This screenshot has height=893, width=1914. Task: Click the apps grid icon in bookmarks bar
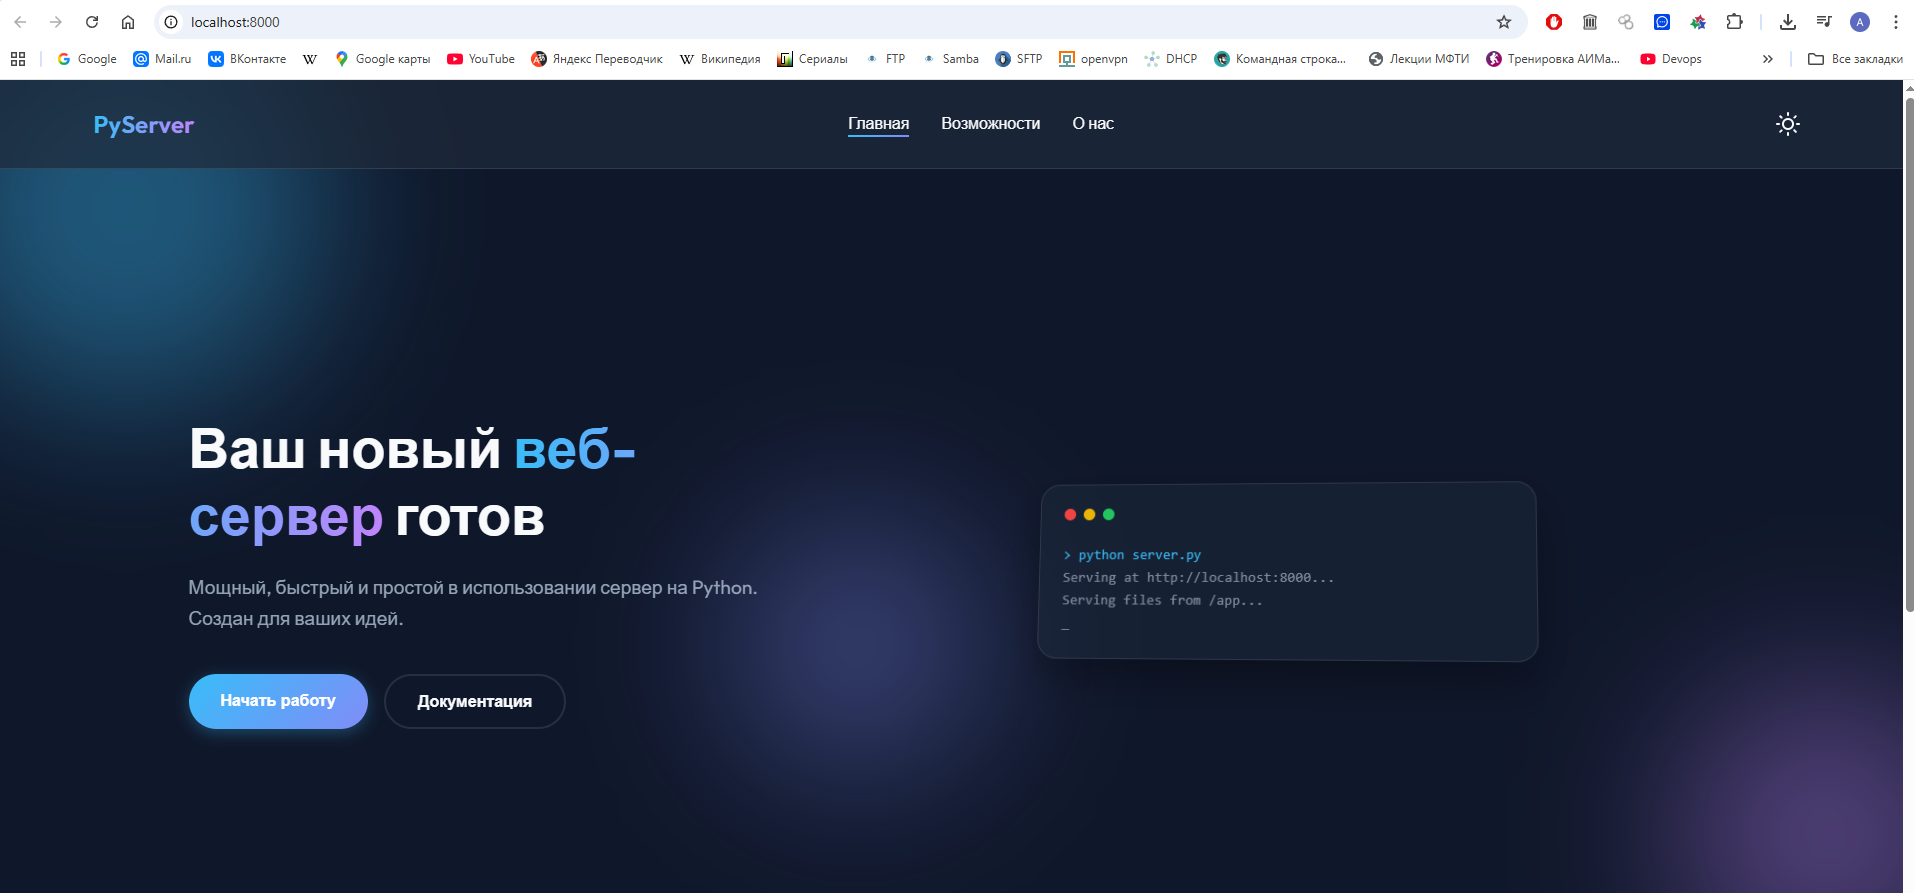point(18,59)
